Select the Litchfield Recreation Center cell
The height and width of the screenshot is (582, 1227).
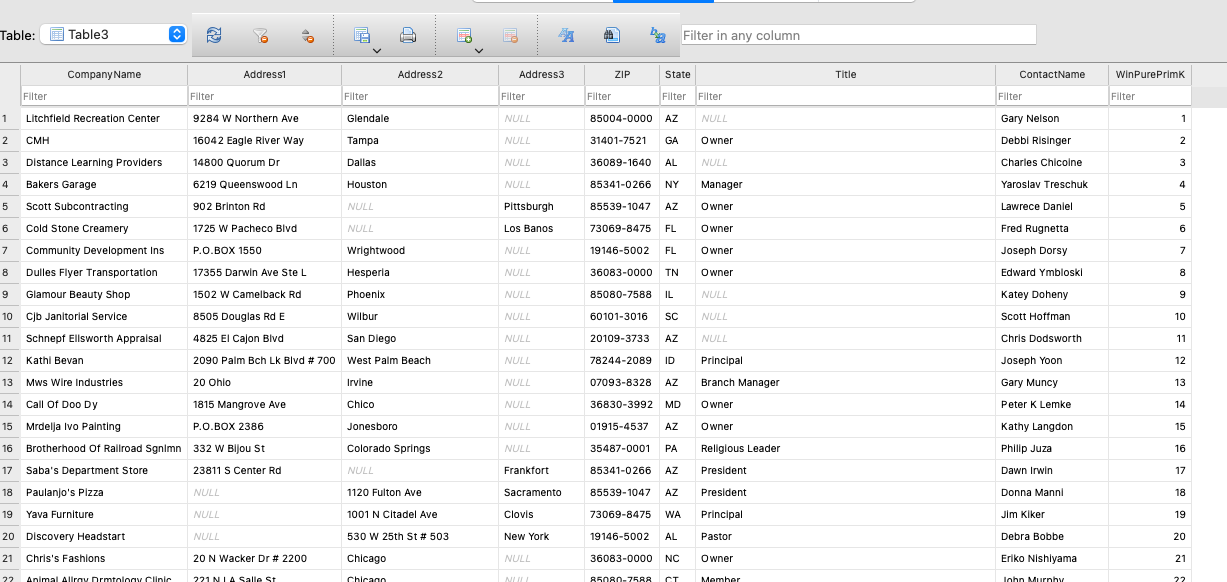point(104,118)
